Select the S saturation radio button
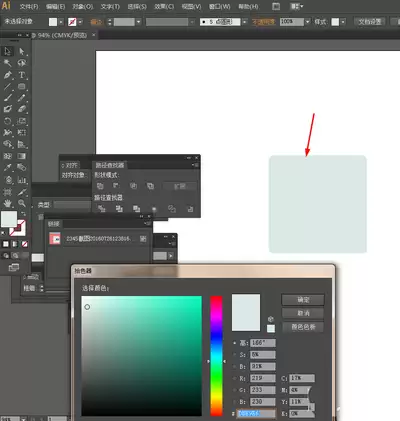Image resolution: width=400 pixels, height=421 pixels. coord(235,355)
